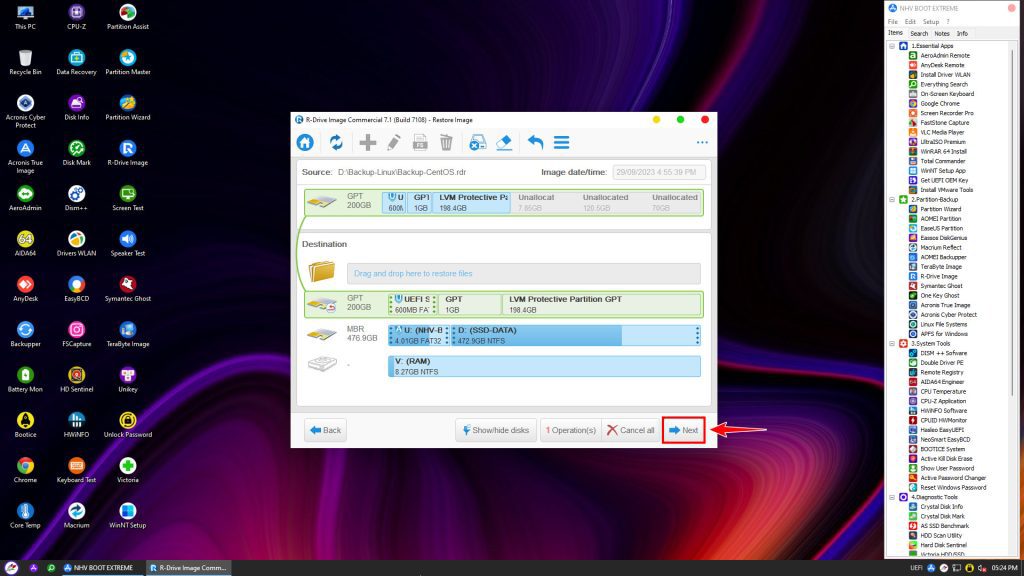Click the plus Add icon in toolbar
The width and height of the screenshot is (1024, 576).
click(x=368, y=142)
